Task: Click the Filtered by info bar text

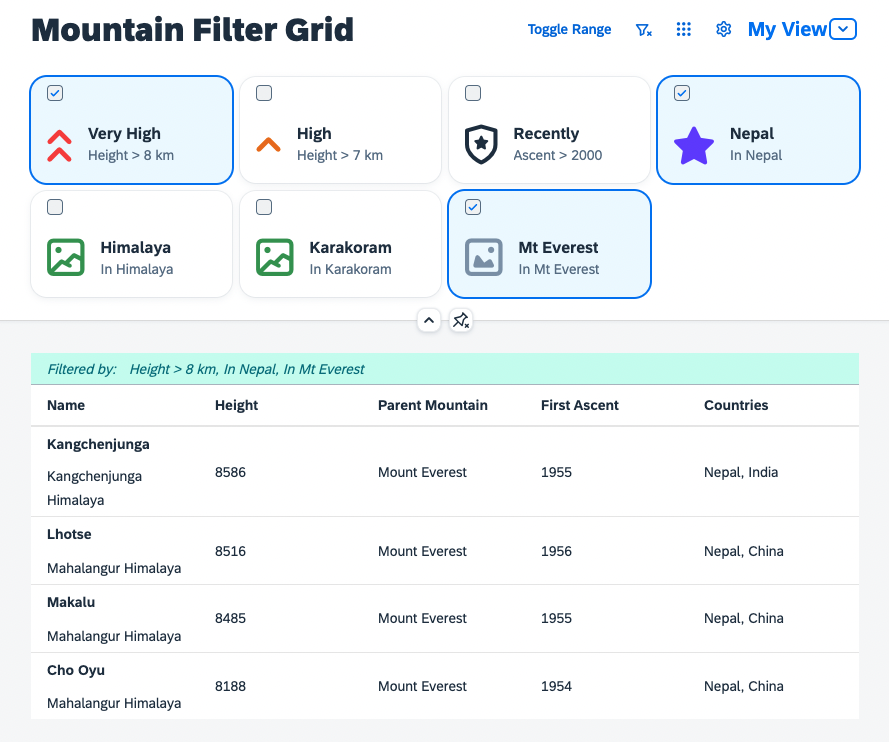Action: coord(206,370)
